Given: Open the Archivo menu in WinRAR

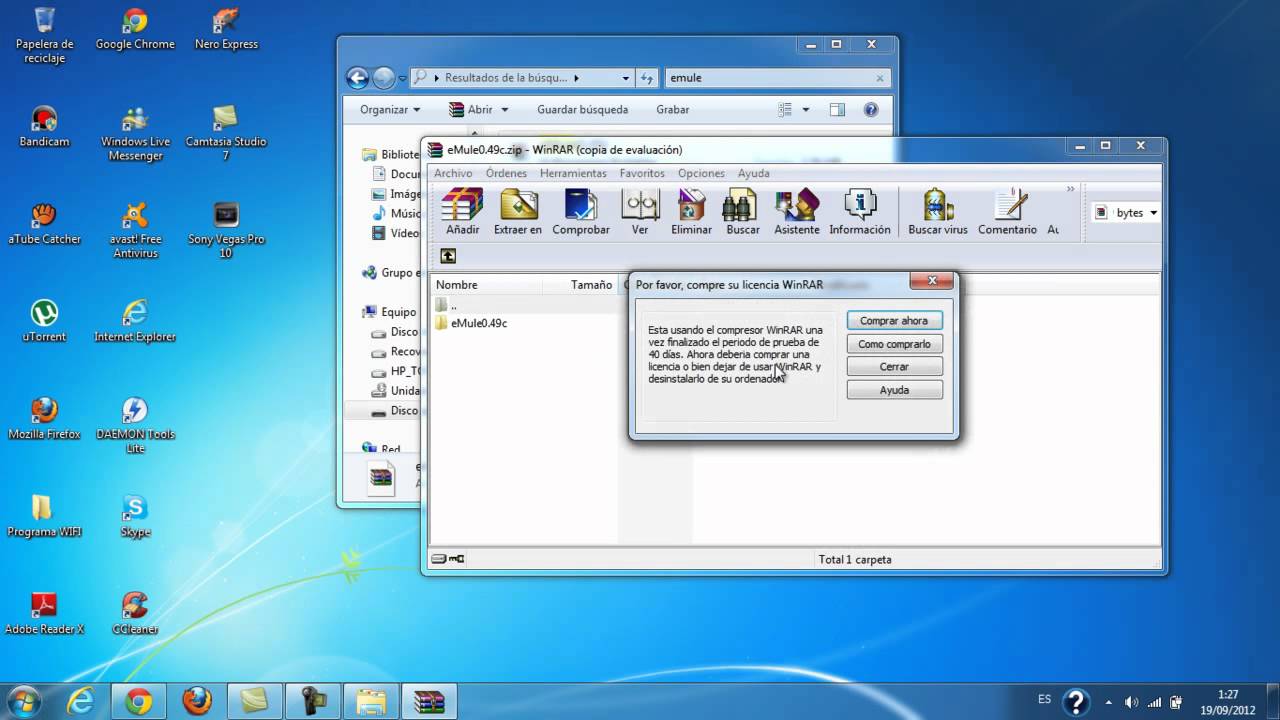Looking at the screenshot, I should 453,173.
